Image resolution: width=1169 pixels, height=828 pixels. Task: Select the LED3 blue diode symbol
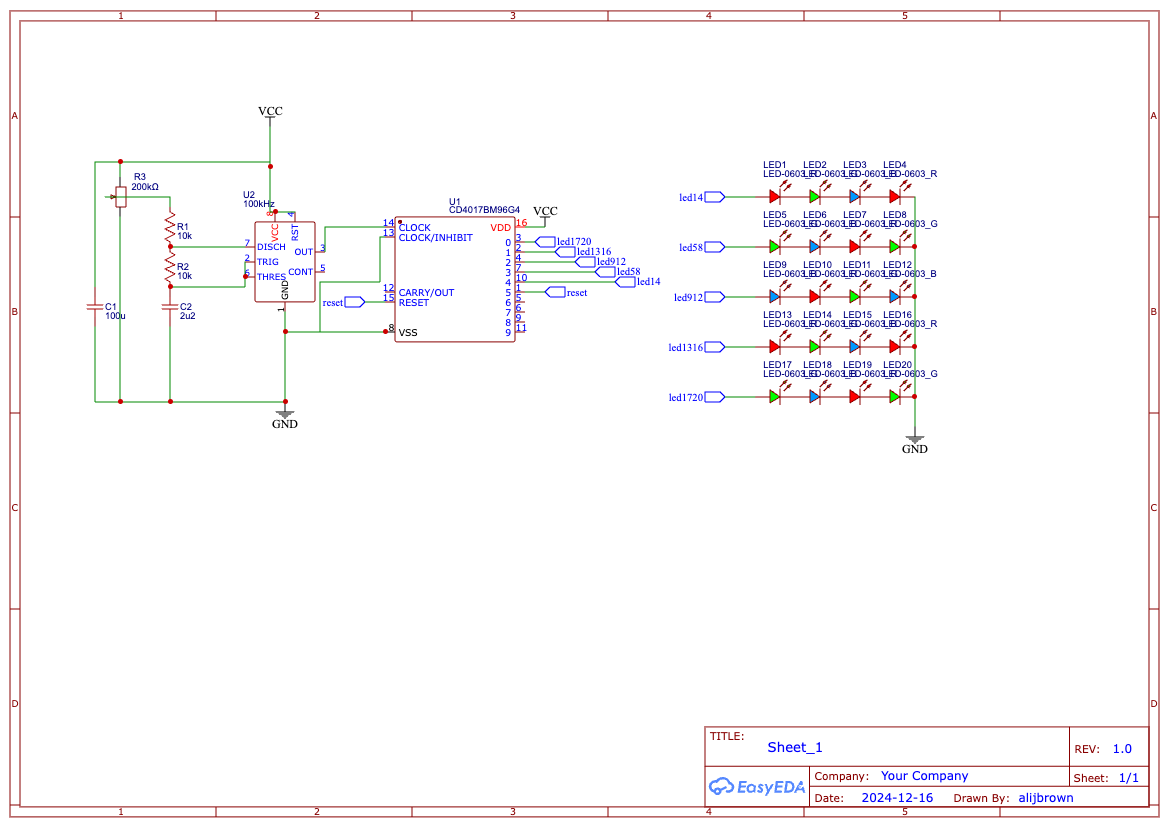[855, 197]
